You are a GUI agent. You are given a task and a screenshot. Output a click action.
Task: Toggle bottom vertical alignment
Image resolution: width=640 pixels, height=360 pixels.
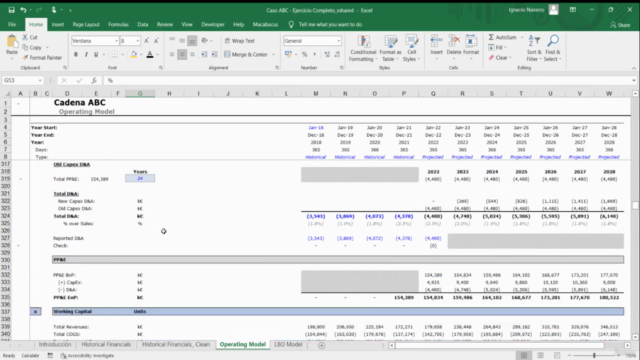coord(192,40)
